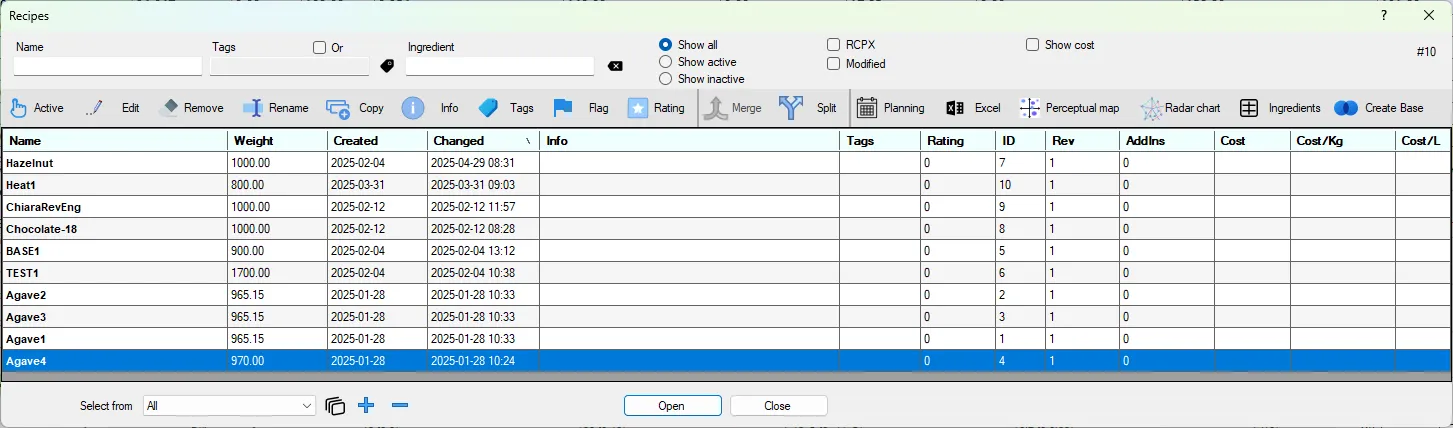
Task: Sort by the Rating column header
Action: [x=960, y=141]
